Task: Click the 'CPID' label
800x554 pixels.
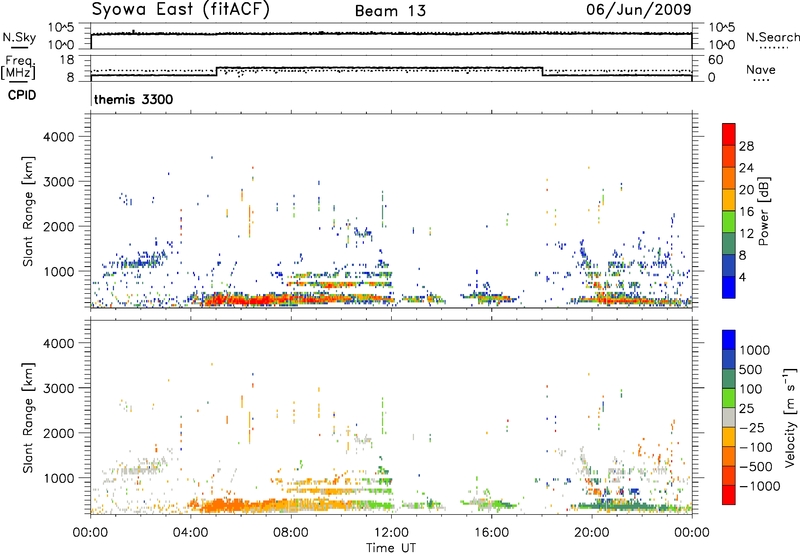Action: 21,95
